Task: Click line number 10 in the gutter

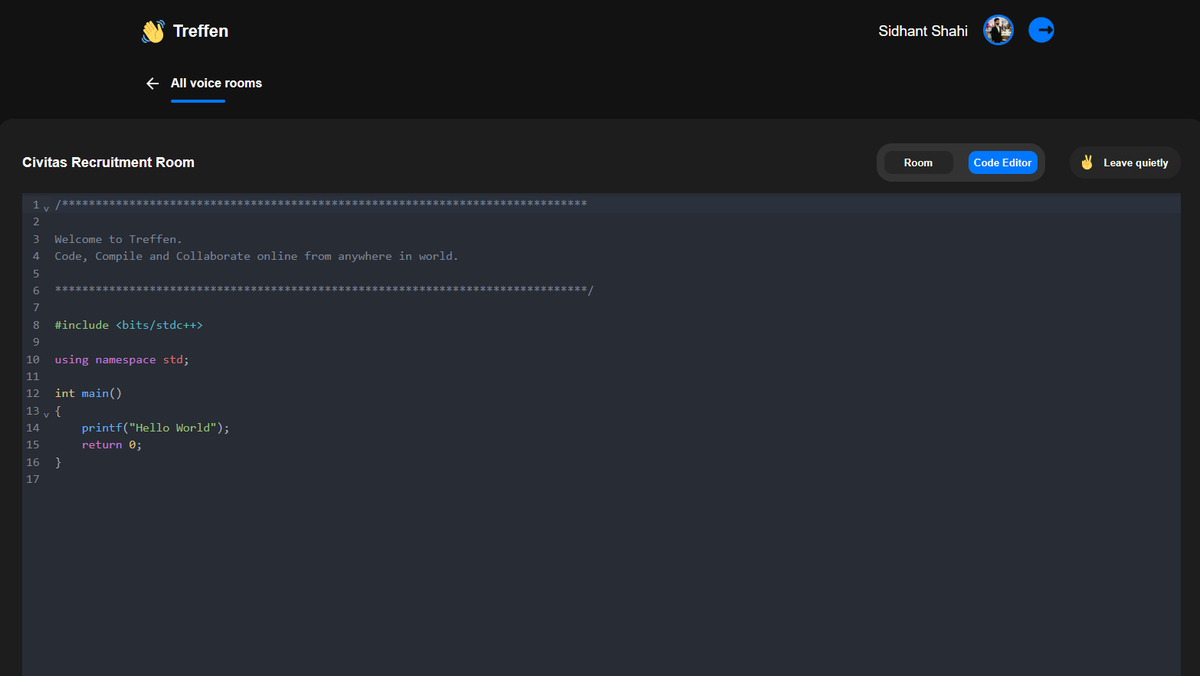Action: click(33, 359)
